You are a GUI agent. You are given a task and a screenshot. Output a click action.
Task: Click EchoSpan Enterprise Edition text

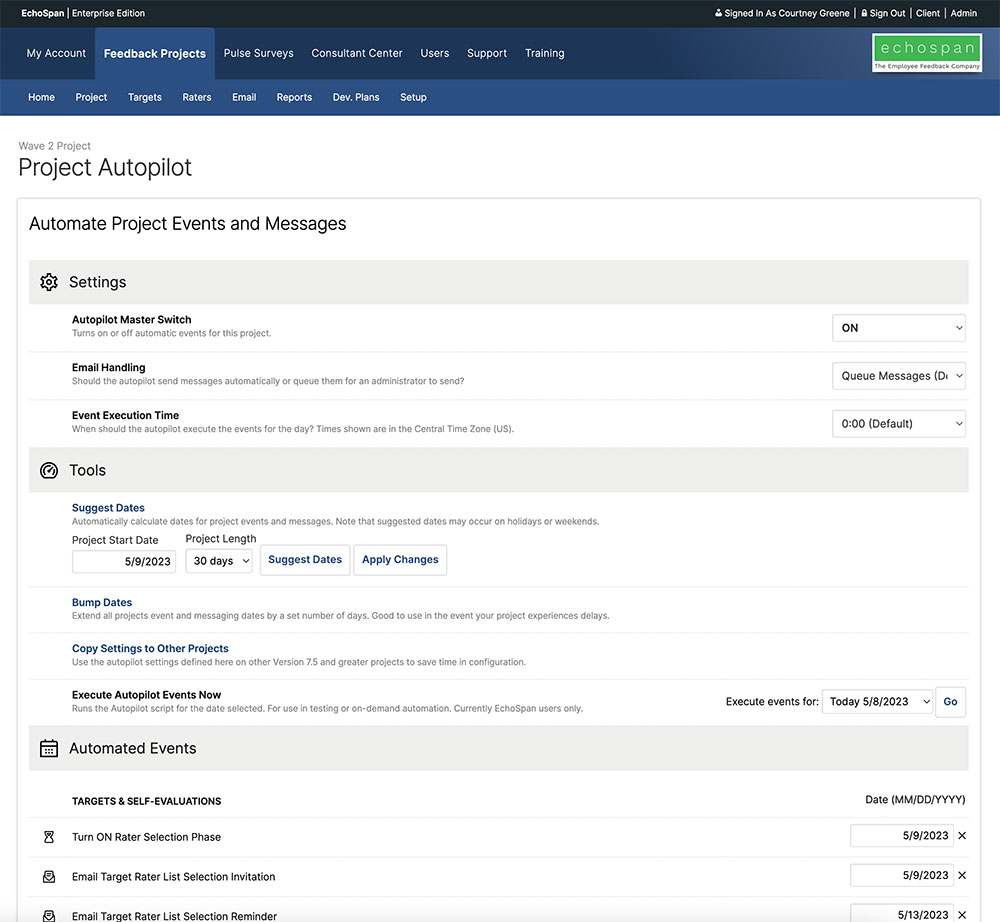click(83, 13)
